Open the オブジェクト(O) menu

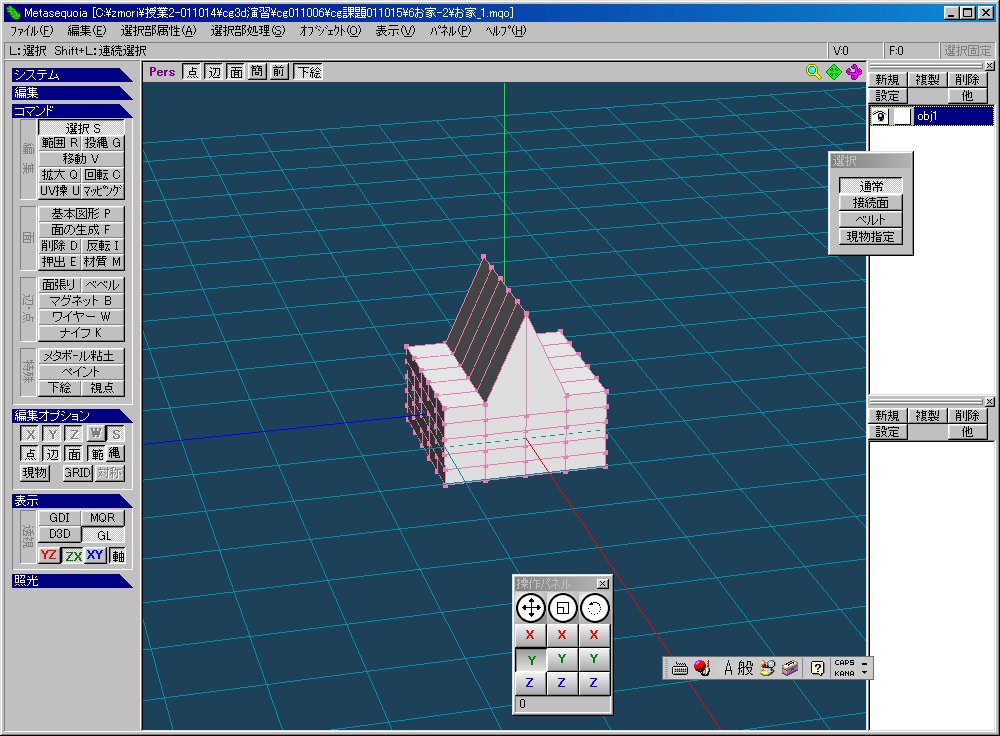[x=330, y=31]
